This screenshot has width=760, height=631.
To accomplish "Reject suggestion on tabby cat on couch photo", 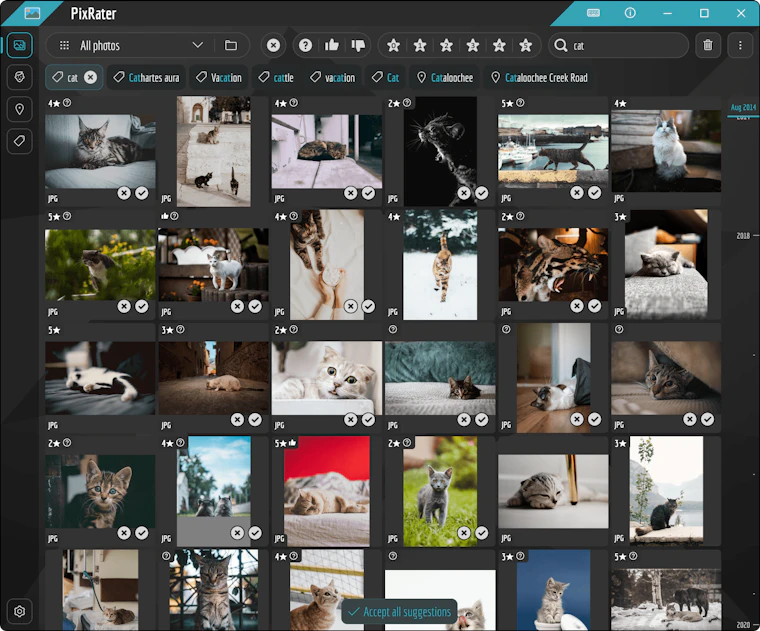I will point(124,193).
